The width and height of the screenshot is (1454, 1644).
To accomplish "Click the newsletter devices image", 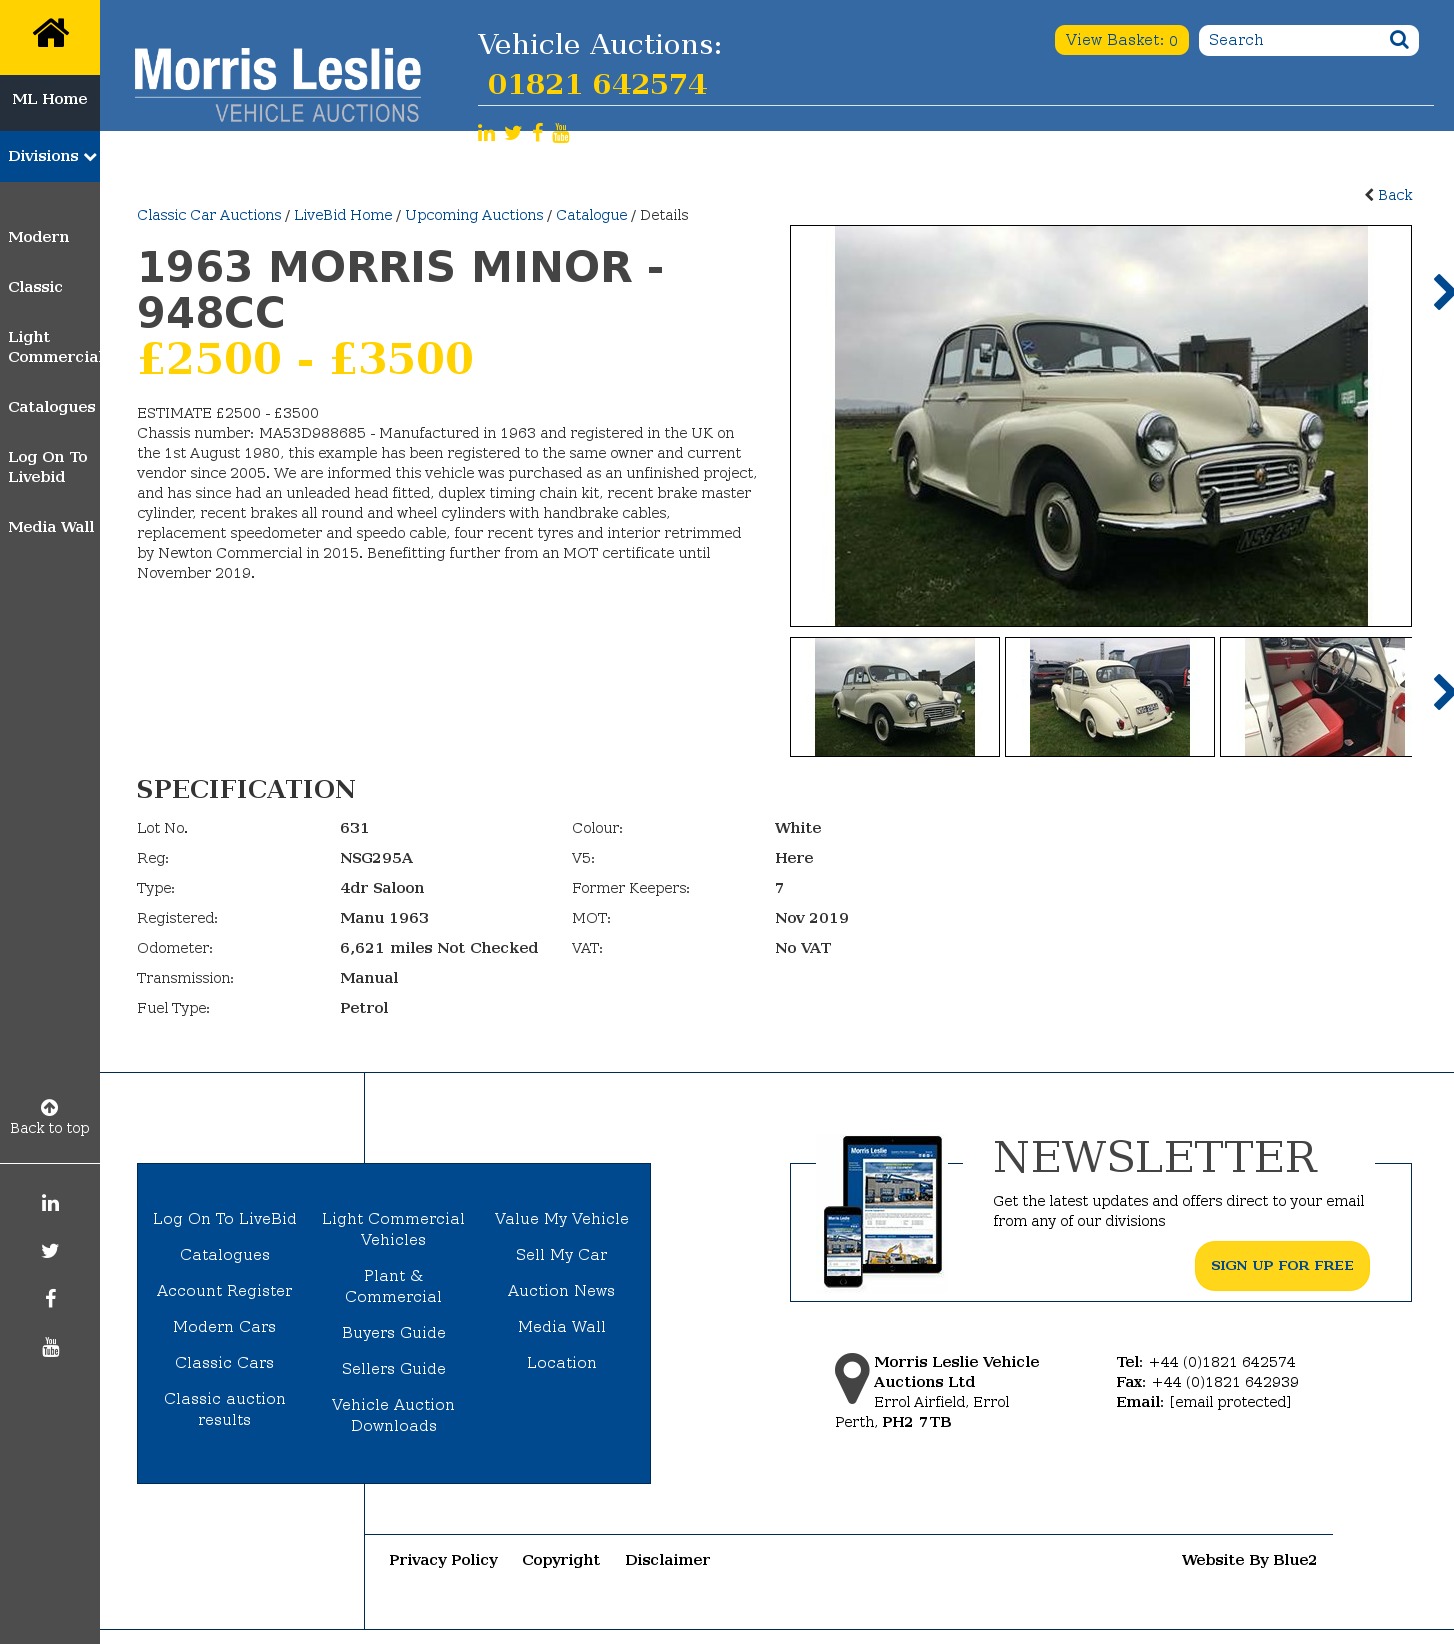I will point(883,1211).
